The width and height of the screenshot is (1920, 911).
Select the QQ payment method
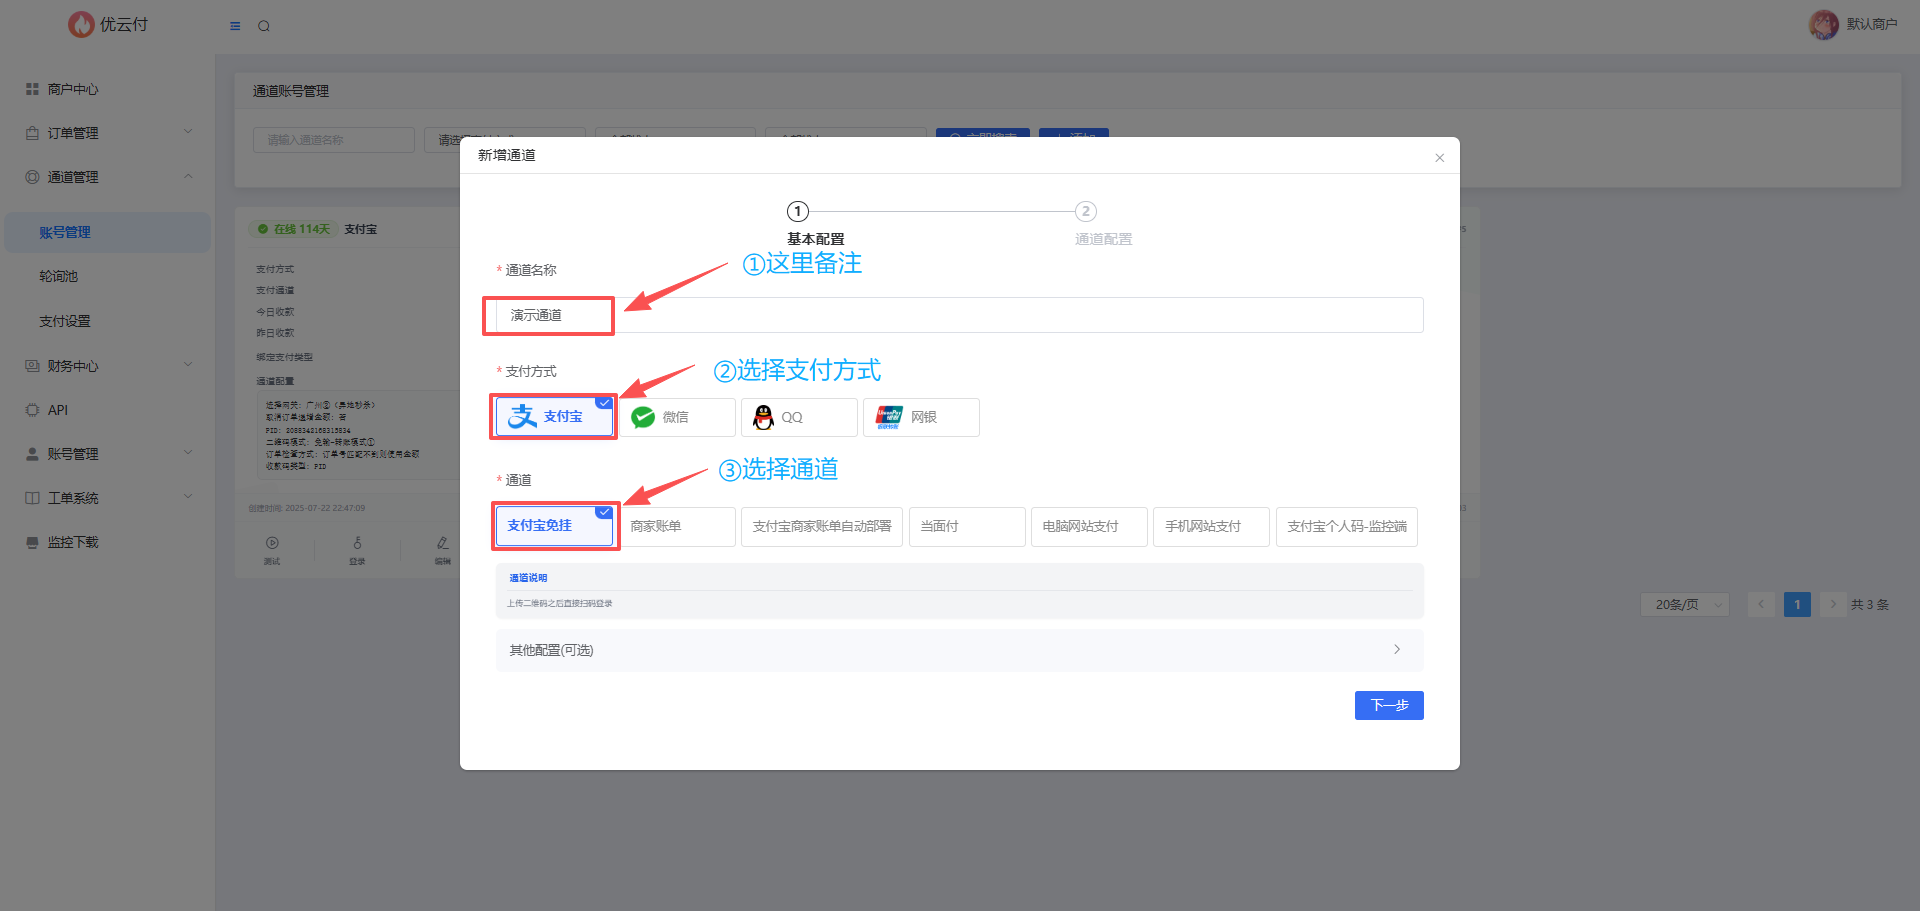point(799,417)
